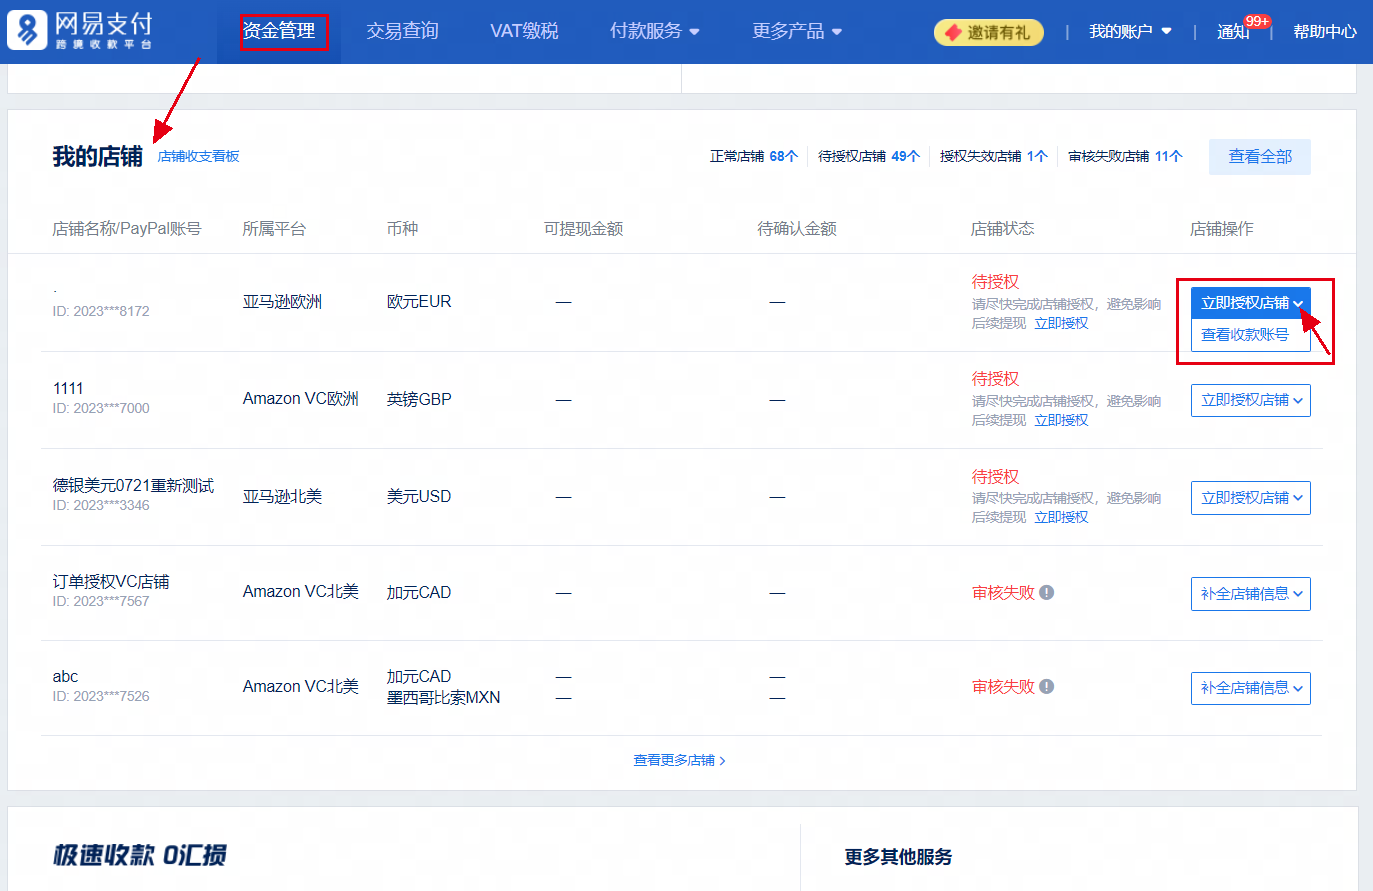
Task: Switch to 交易查询 tab
Action: pyautogui.click(x=402, y=32)
